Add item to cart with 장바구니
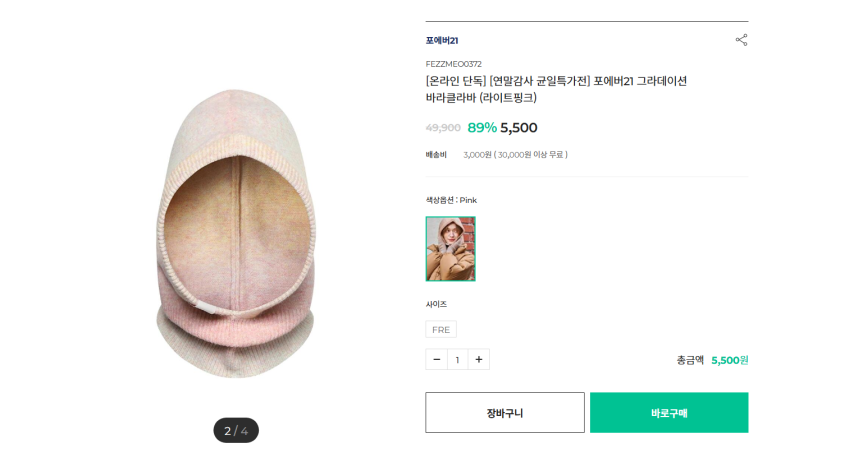 [x=505, y=413]
